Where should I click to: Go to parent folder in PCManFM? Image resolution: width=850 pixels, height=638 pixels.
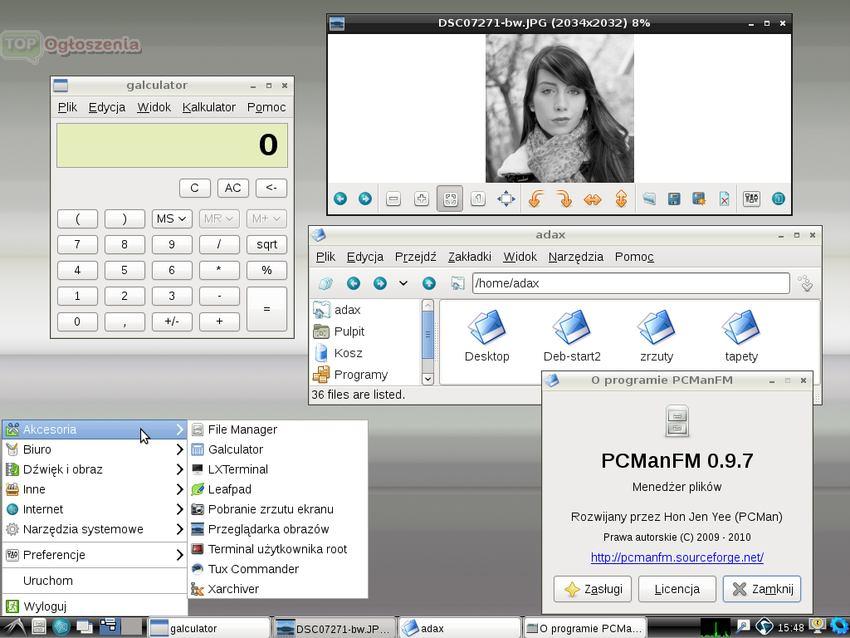coord(429,284)
